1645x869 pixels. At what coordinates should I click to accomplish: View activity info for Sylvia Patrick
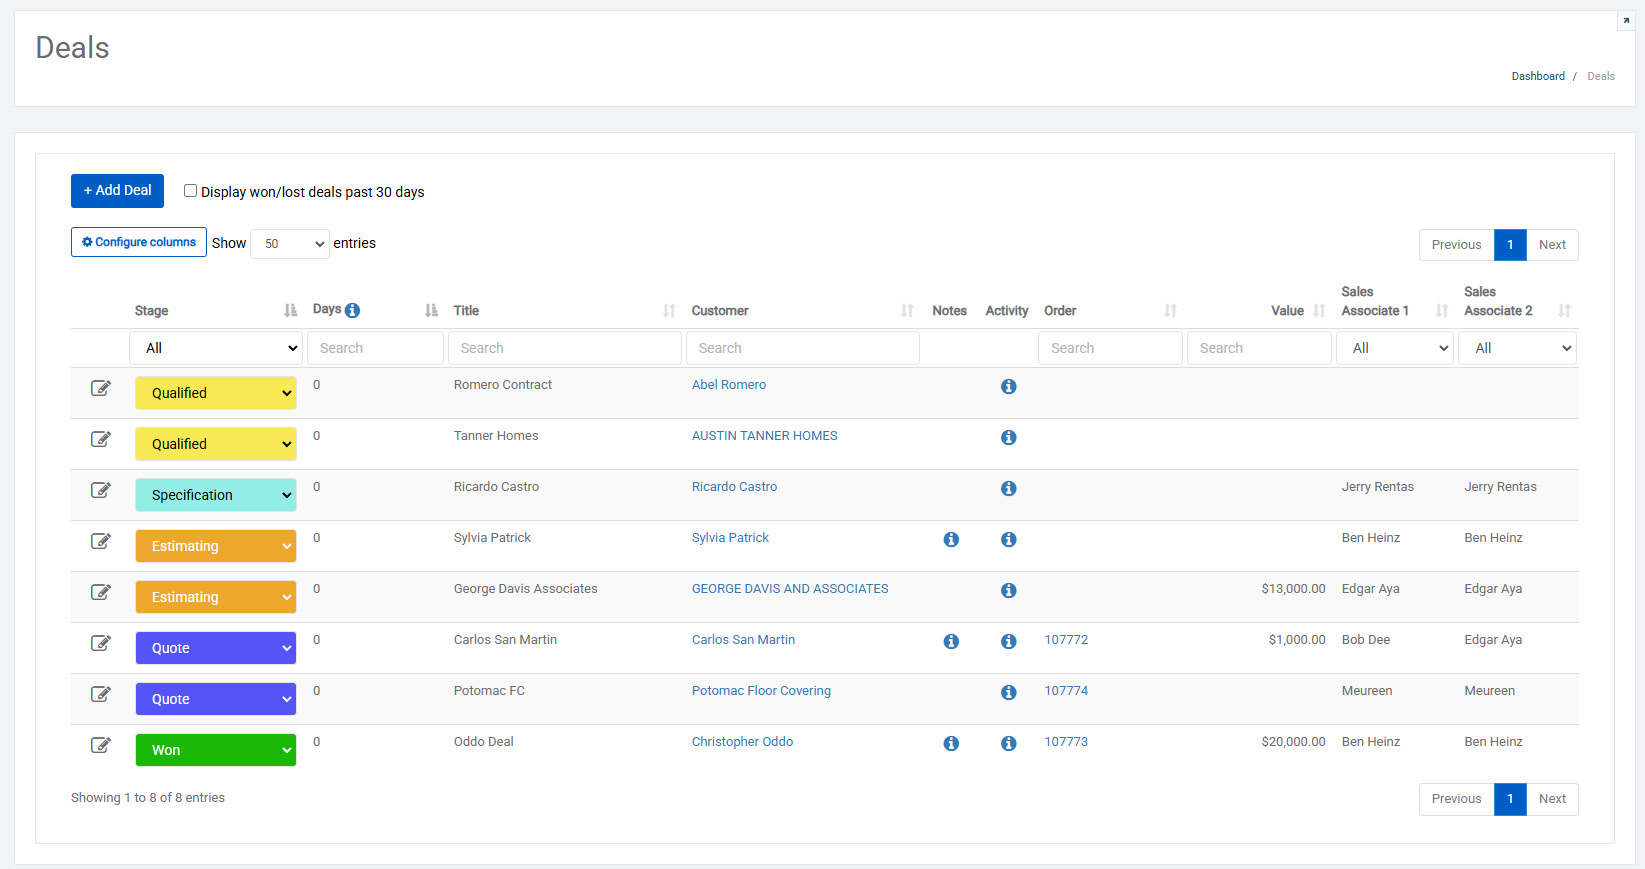click(x=1009, y=539)
